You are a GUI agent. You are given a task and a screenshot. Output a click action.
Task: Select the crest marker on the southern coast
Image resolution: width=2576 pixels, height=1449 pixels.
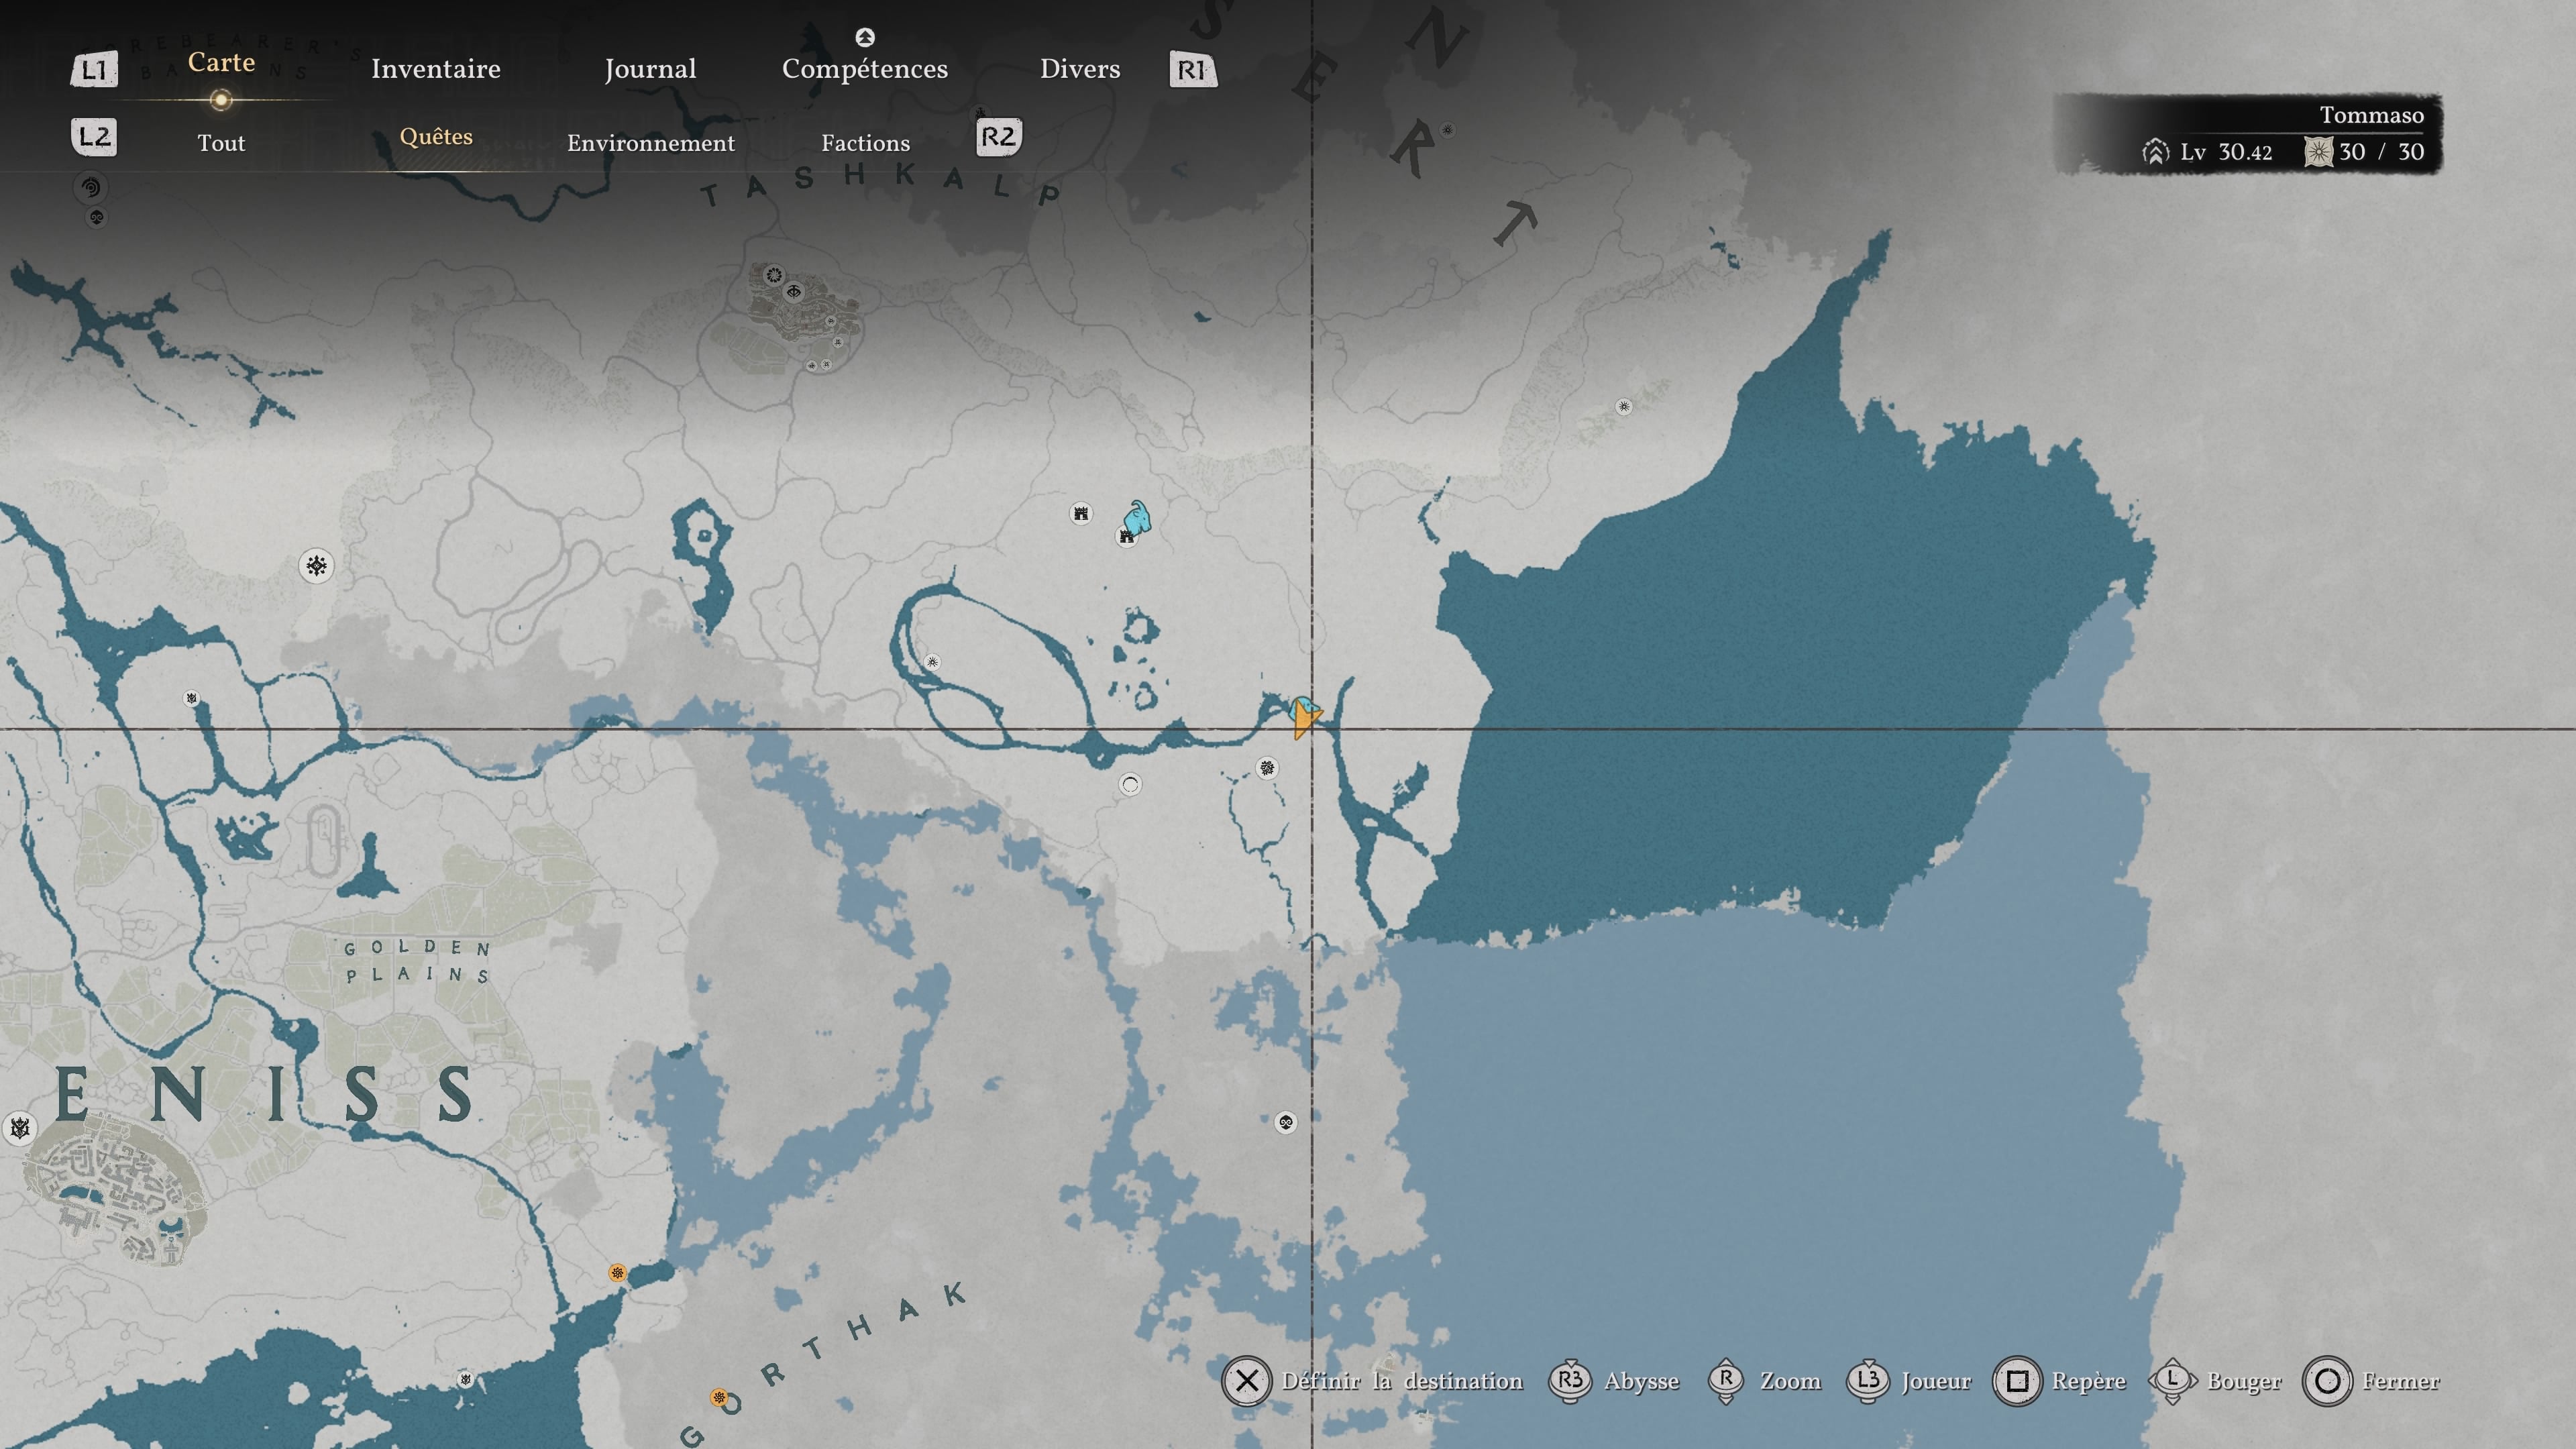(x=465, y=1380)
